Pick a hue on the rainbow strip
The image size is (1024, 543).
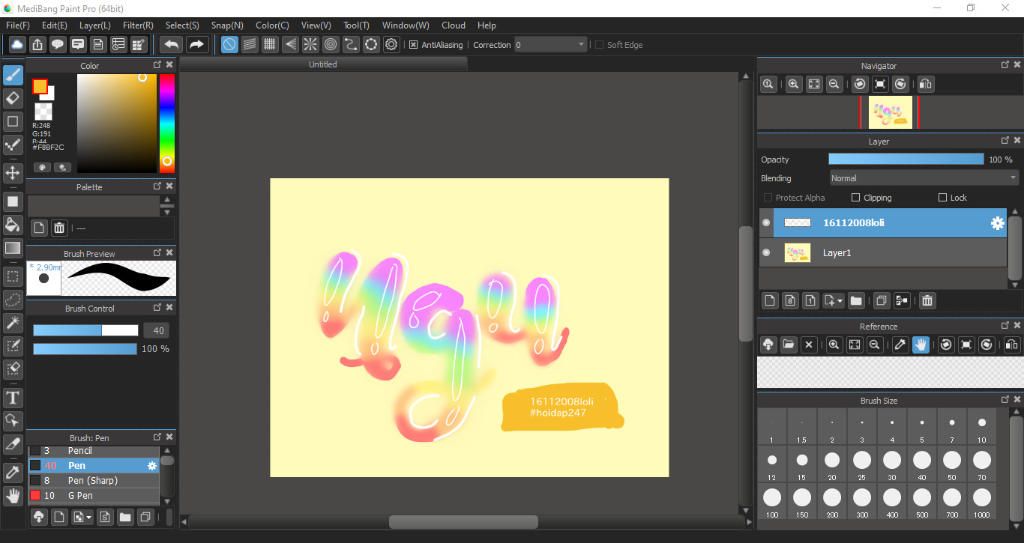tap(167, 123)
